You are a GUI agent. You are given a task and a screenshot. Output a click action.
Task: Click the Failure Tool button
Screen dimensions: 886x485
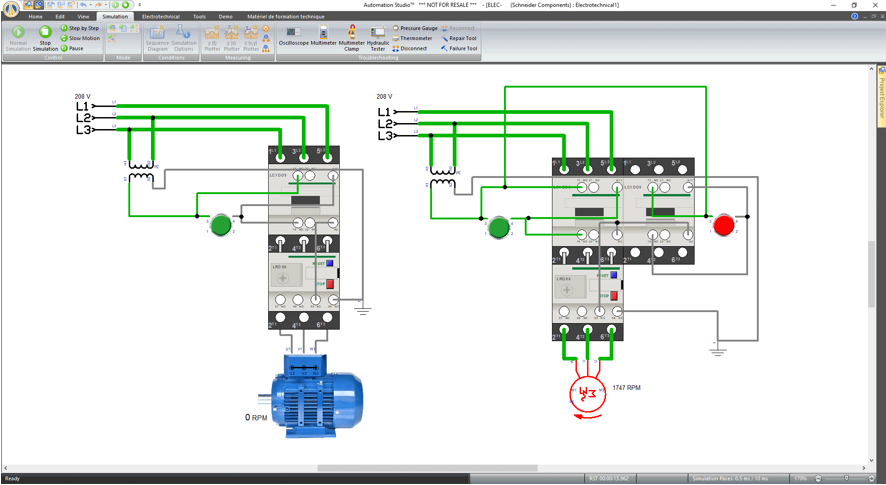click(460, 49)
